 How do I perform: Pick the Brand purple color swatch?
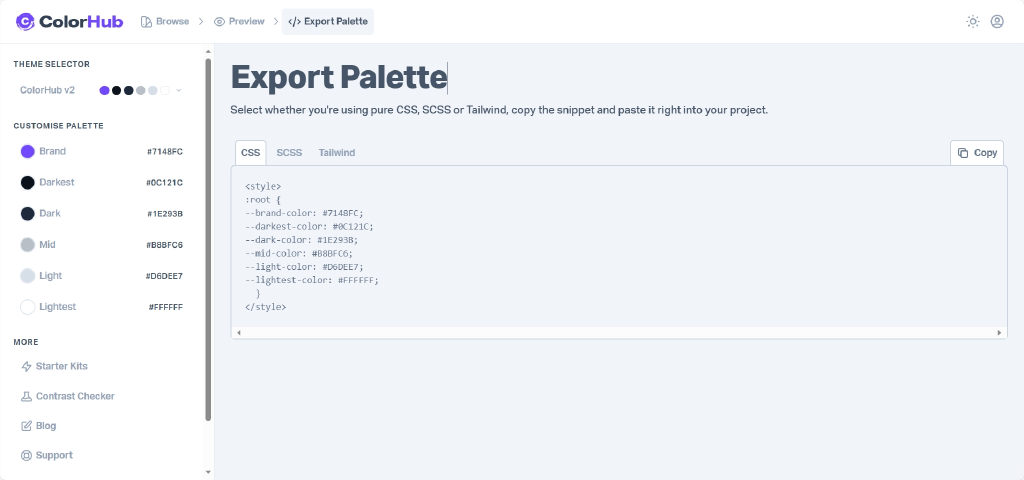28,151
